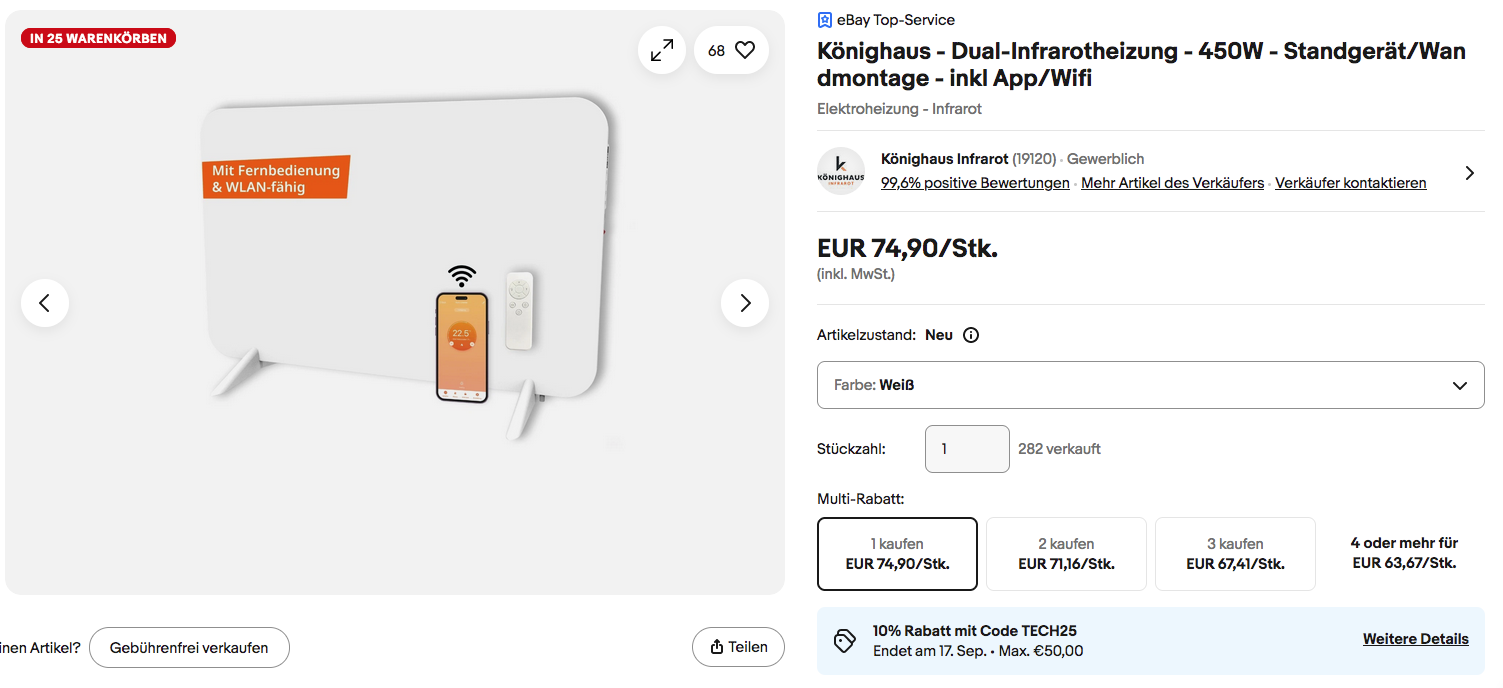Click "Verkäufer kontaktieren" link
1503x688 pixels.
[1350, 183]
